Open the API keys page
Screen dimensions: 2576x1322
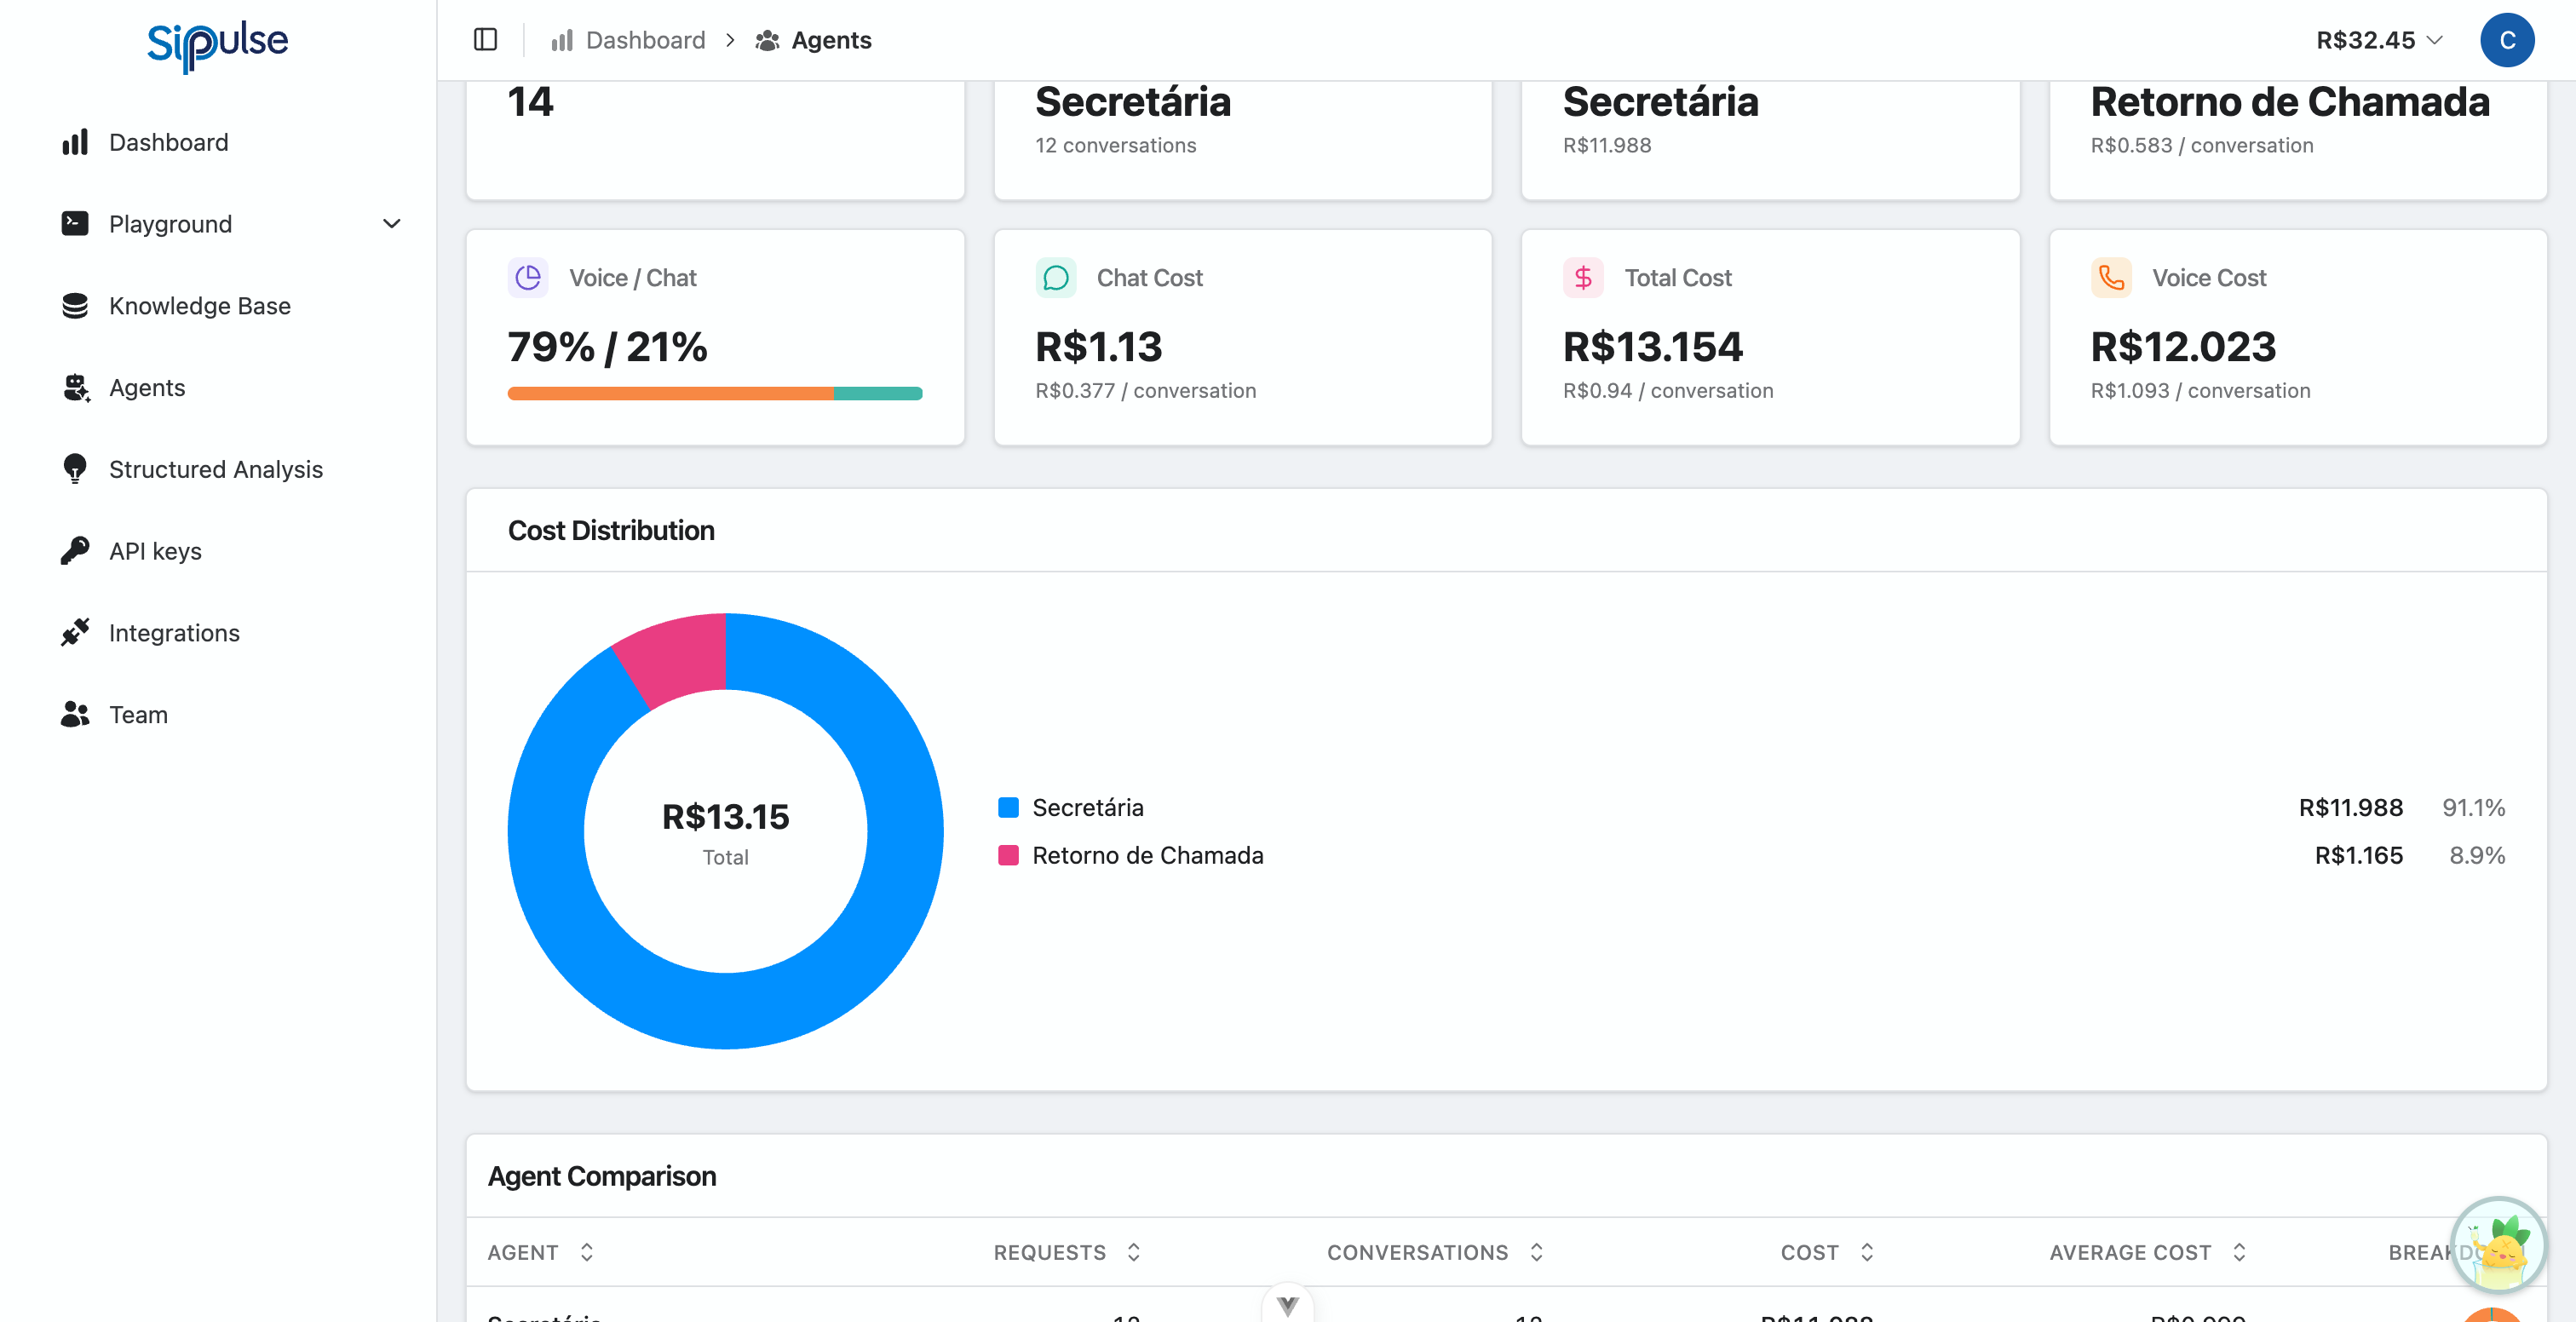tap(155, 550)
